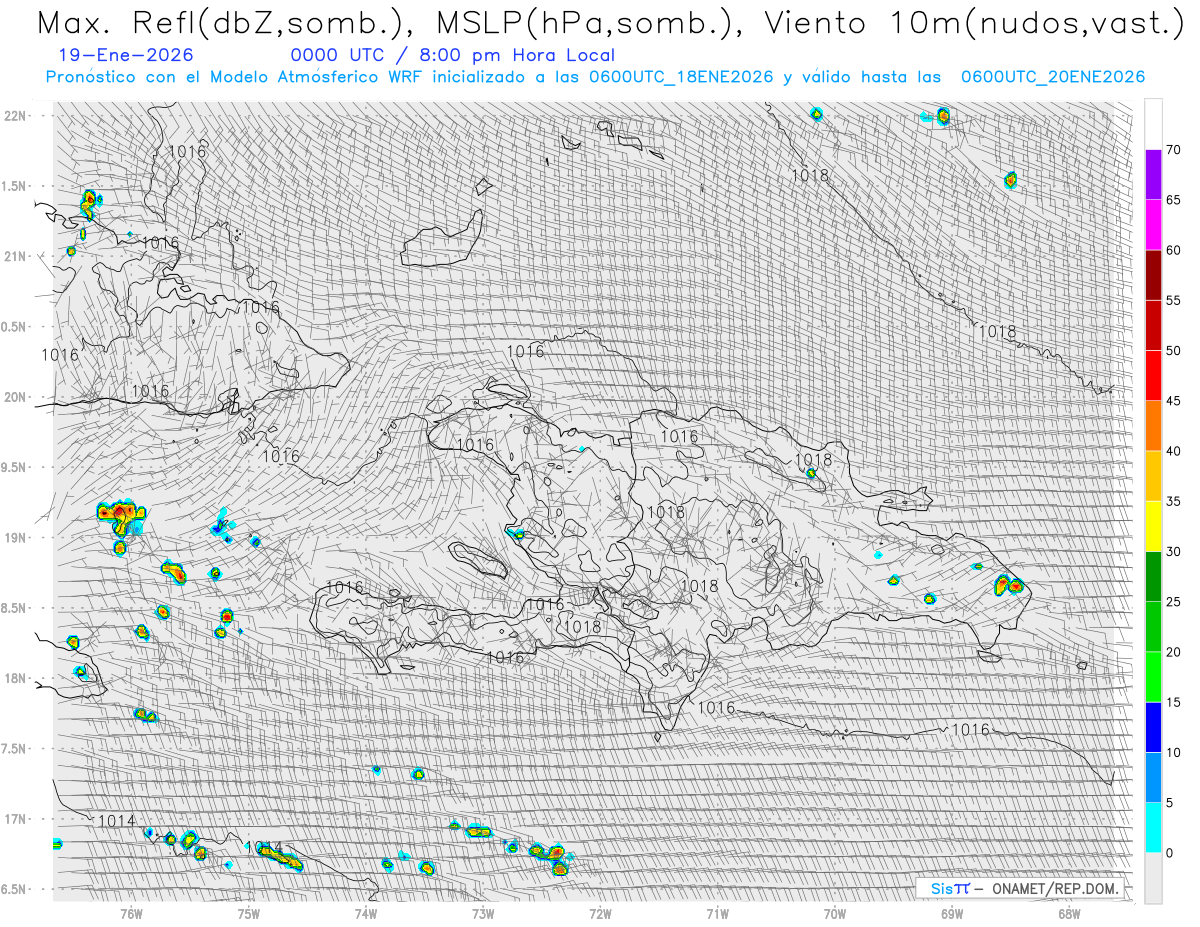1200x927 pixels.
Task: Click the colorbar label "70"
Action: point(1174,150)
